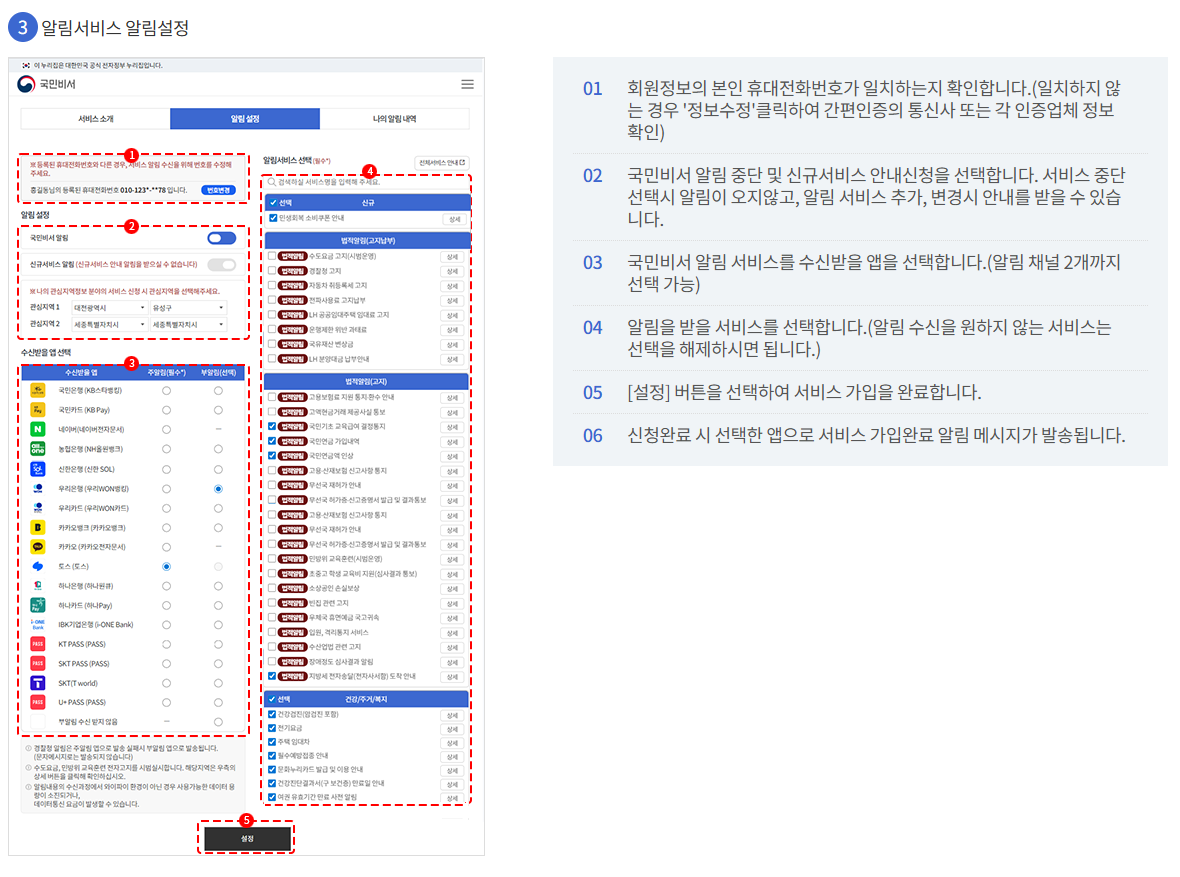This screenshot has width=1180, height=877.
Task: Select 부알림 radio for 우리은행 우리WON뱅킹
Action: (218, 489)
